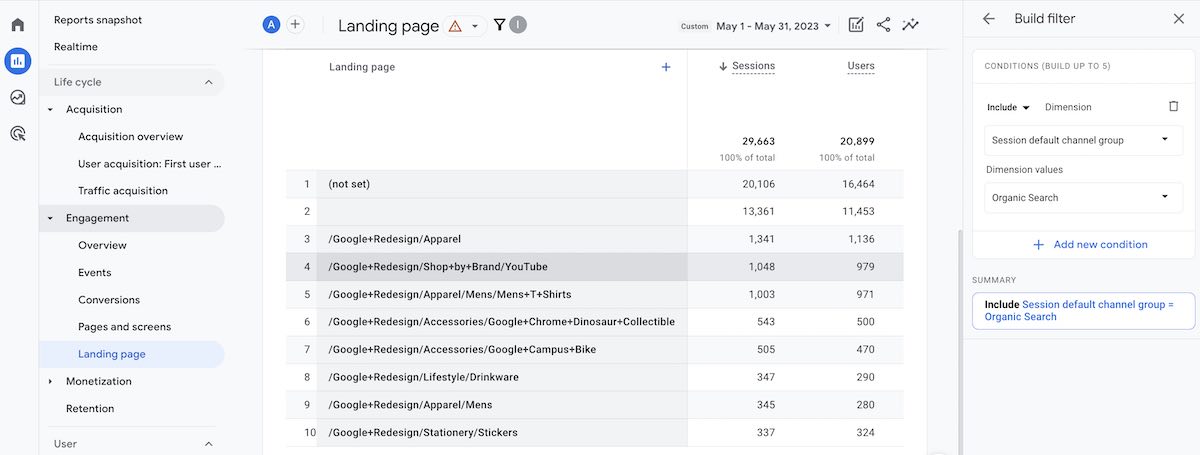The width and height of the screenshot is (1200, 455).
Task: Open the Pages and screens report
Action: 124,327
